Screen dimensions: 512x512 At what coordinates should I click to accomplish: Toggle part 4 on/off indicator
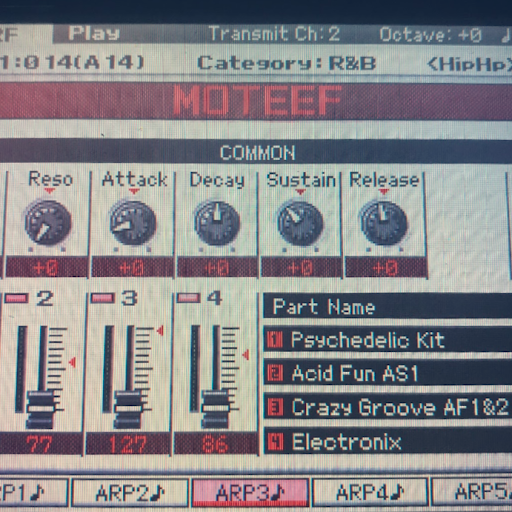(x=188, y=298)
